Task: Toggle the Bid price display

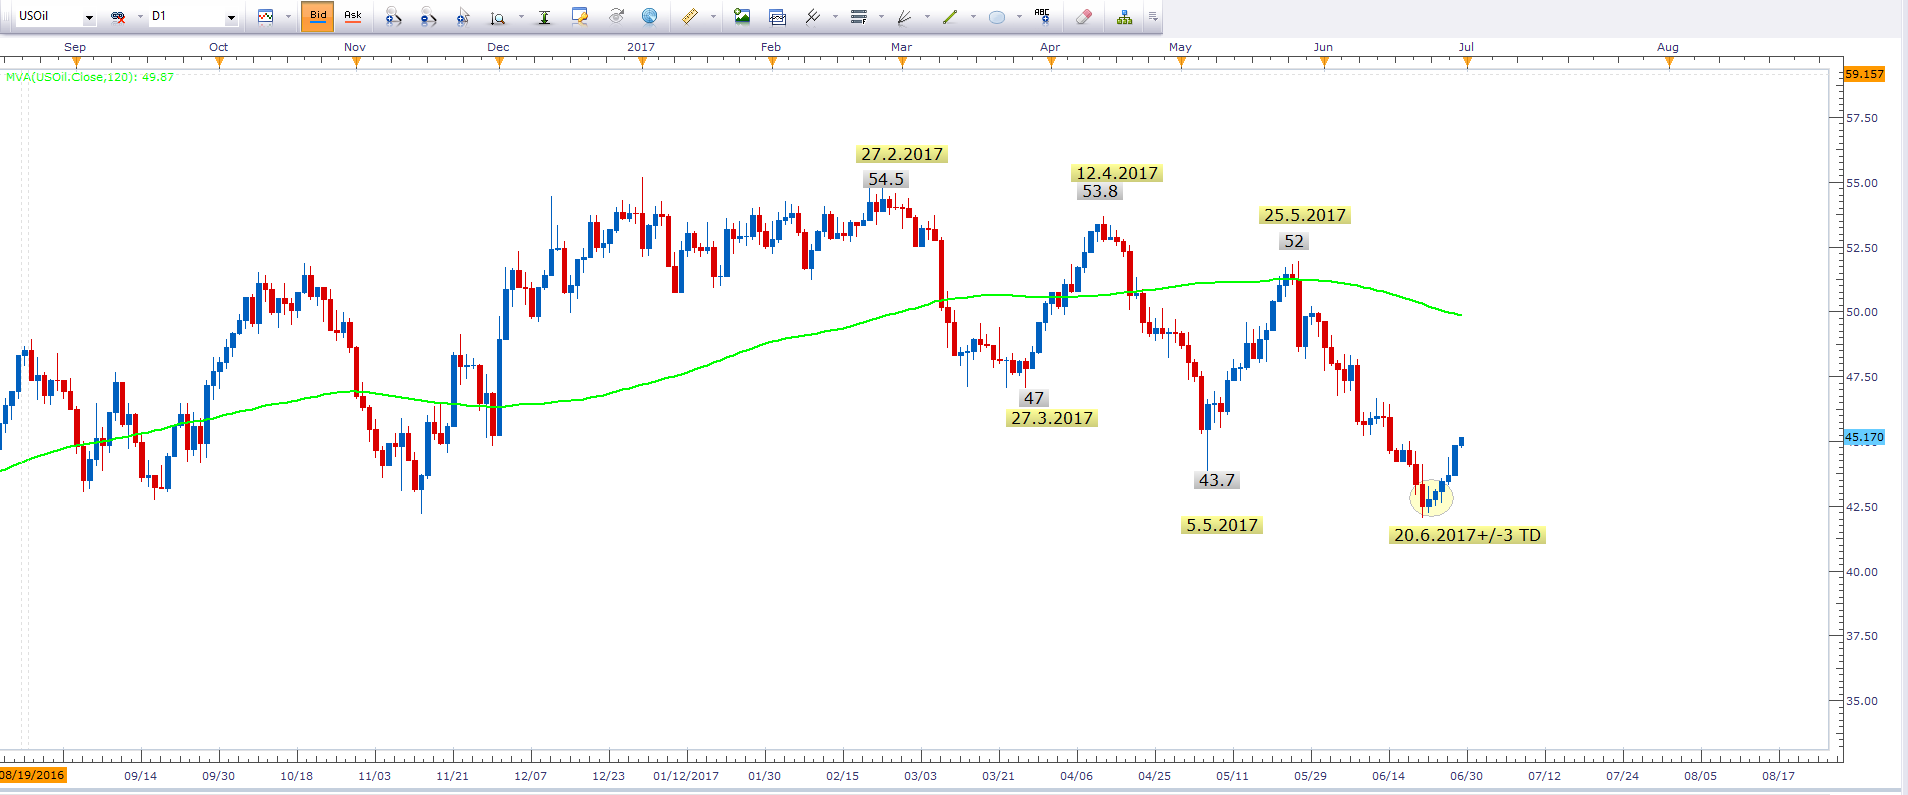Action: pyautogui.click(x=318, y=16)
